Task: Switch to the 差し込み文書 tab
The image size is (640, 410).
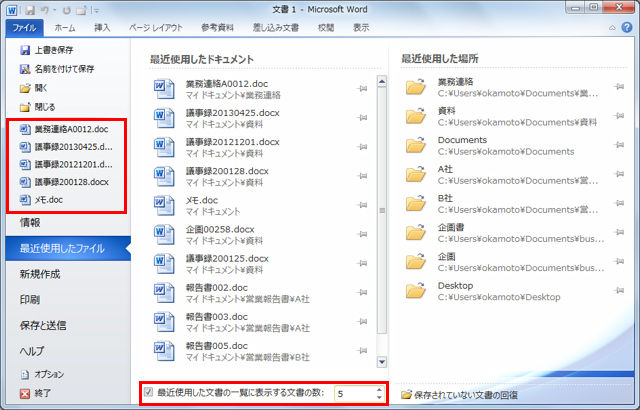Action: pos(276,28)
